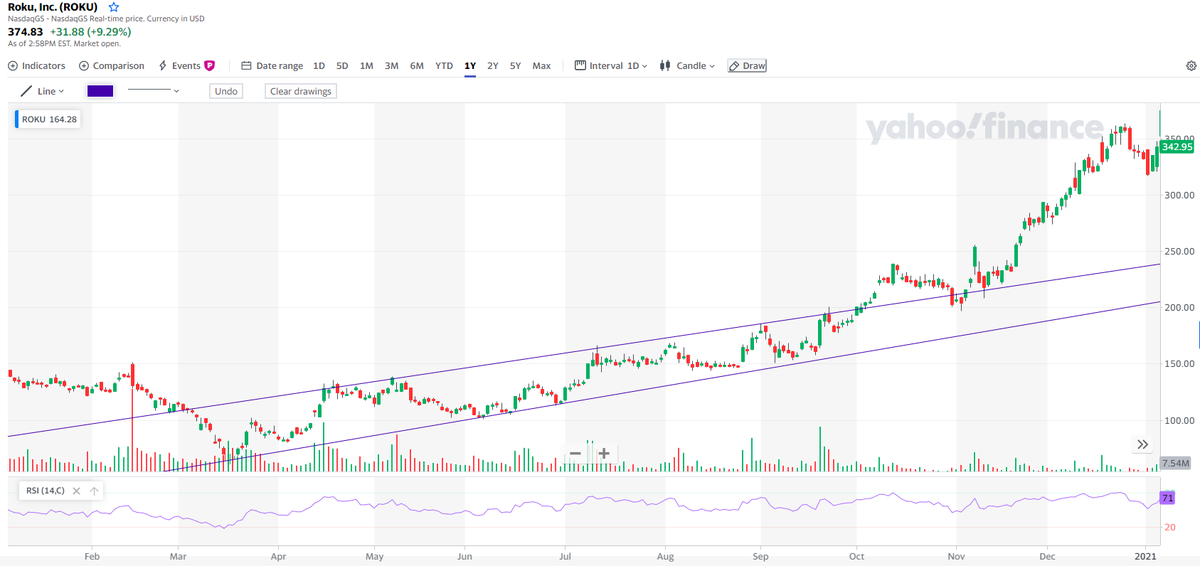Click the 300.00 price axis label

pos(1181,194)
